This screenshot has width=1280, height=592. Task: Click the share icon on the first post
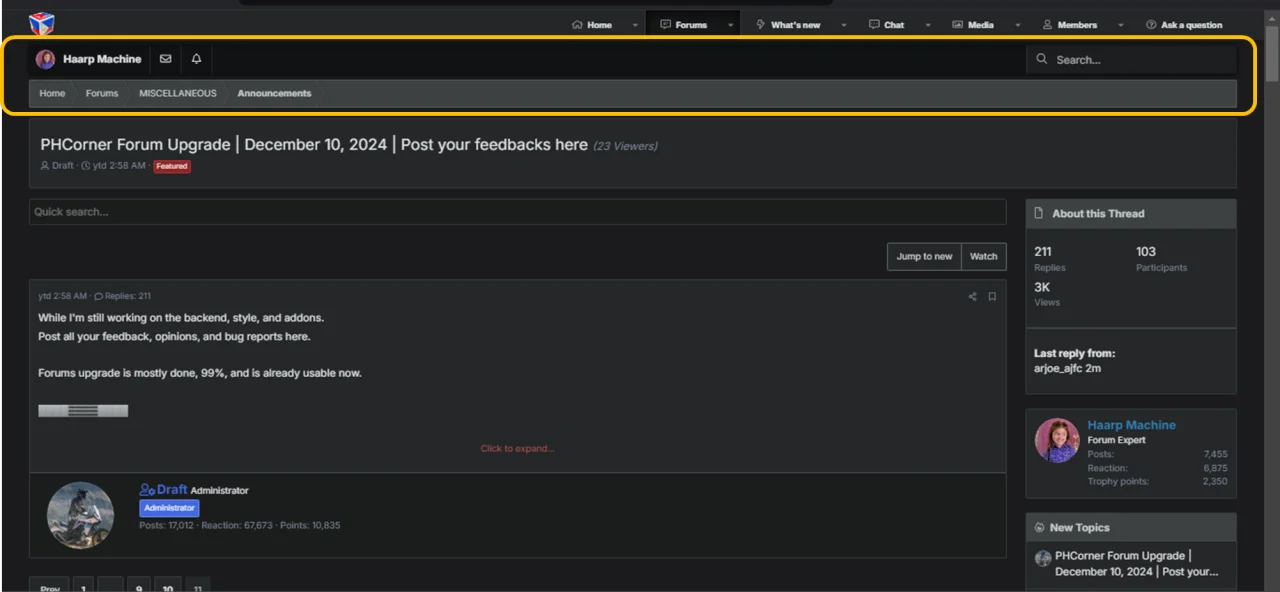coord(972,296)
